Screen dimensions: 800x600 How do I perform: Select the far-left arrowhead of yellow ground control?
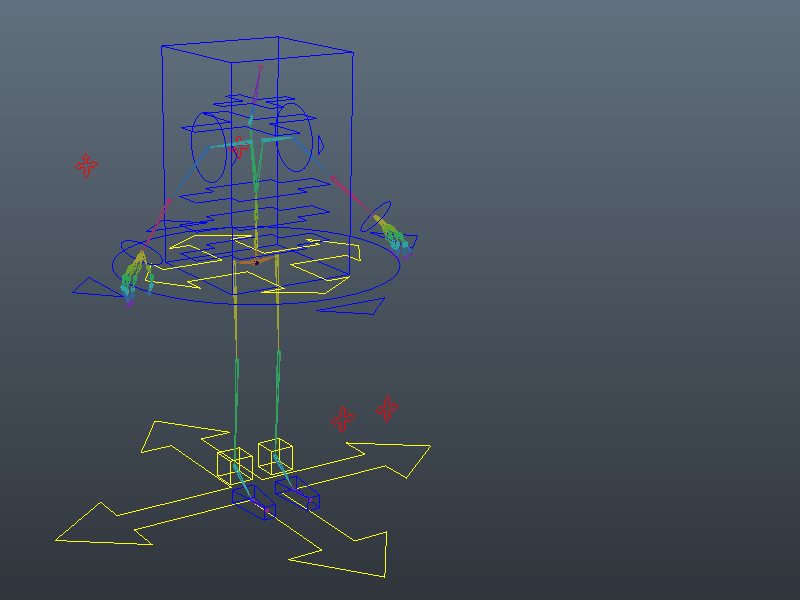pos(96,525)
